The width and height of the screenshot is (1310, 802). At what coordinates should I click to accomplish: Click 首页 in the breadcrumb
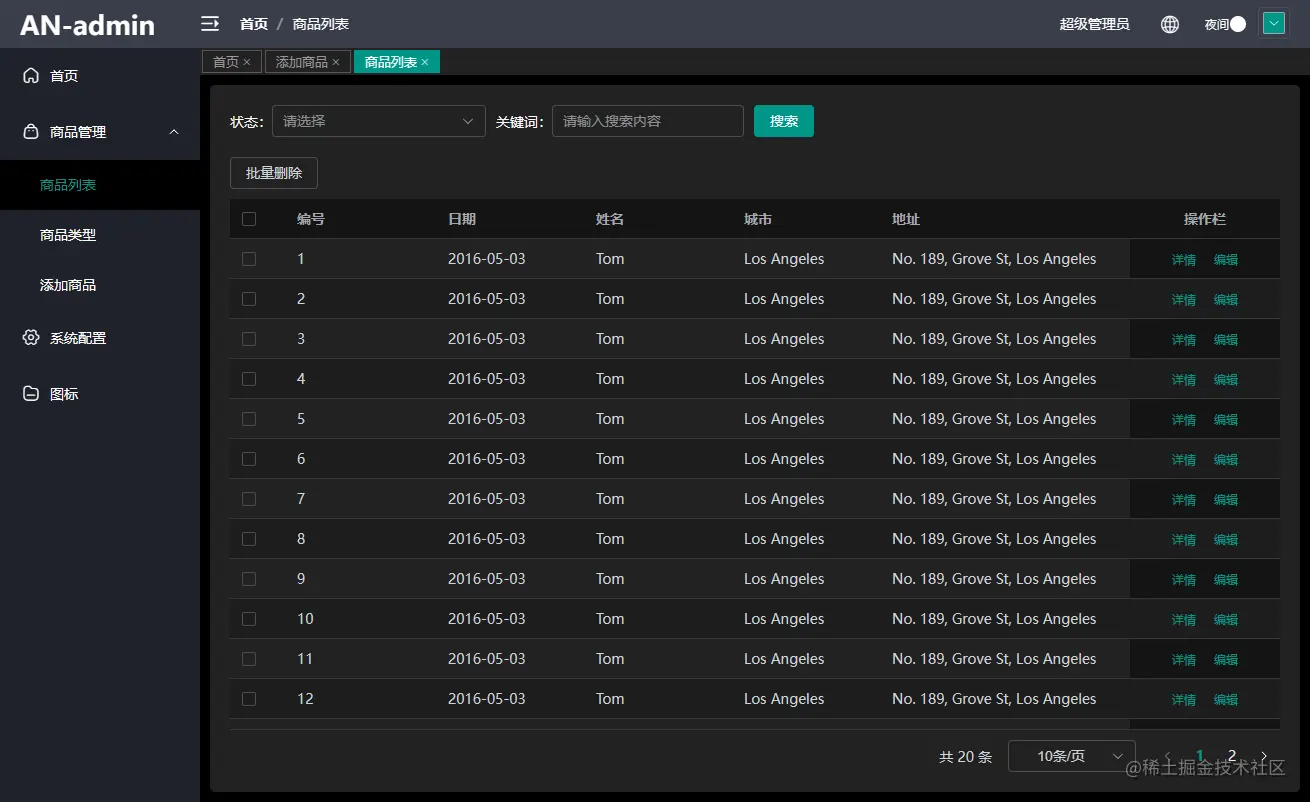254,24
